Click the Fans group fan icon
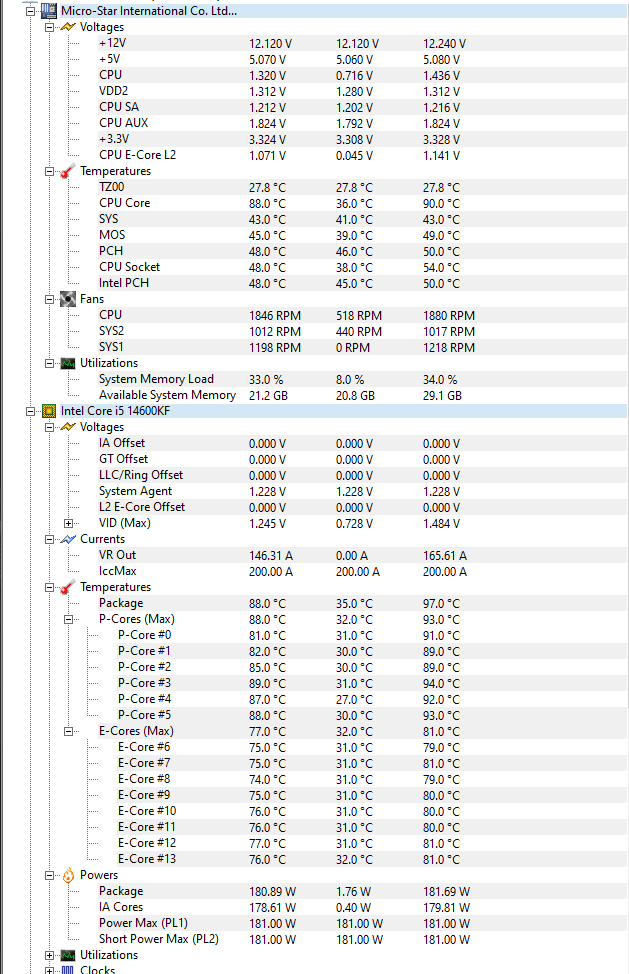The image size is (629, 974). (x=68, y=299)
